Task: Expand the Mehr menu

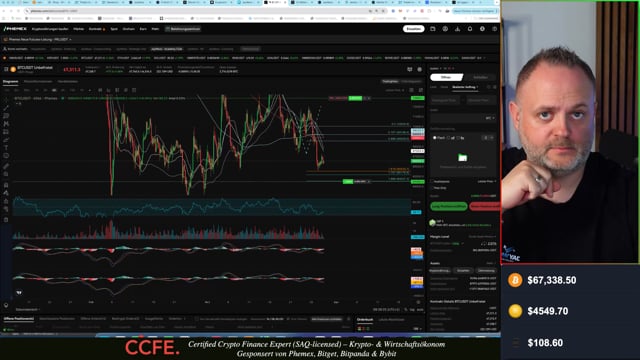Action: tap(155, 29)
